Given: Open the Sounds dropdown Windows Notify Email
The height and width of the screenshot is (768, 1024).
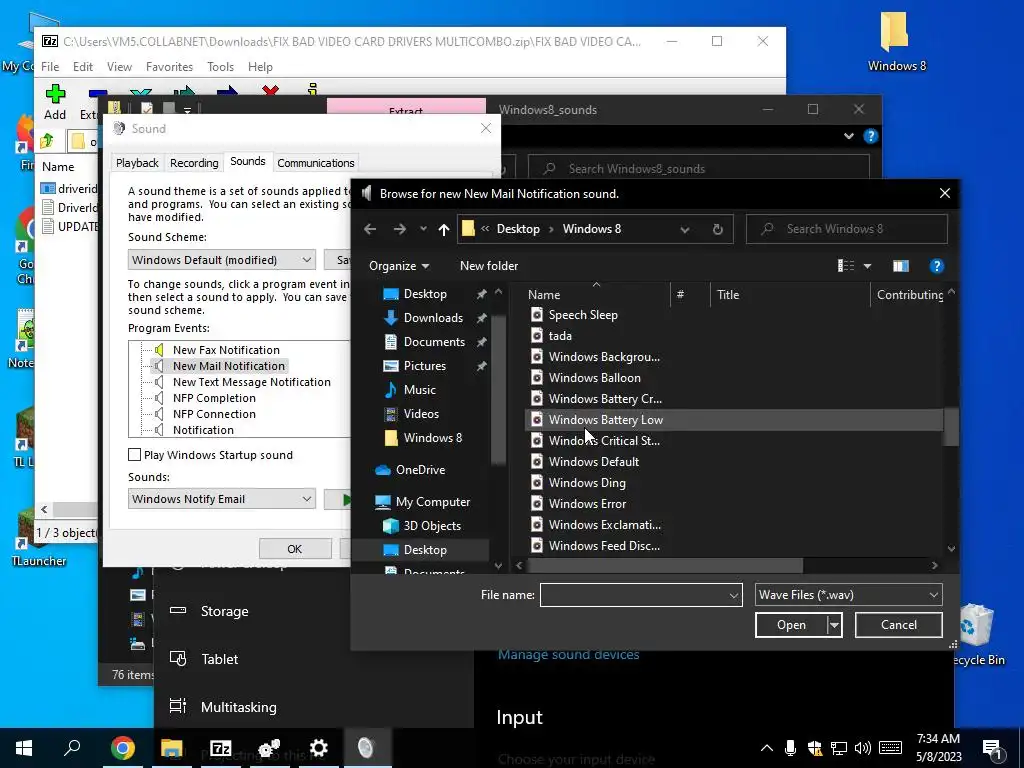Looking at the screenshot, I should coord(221,499).
